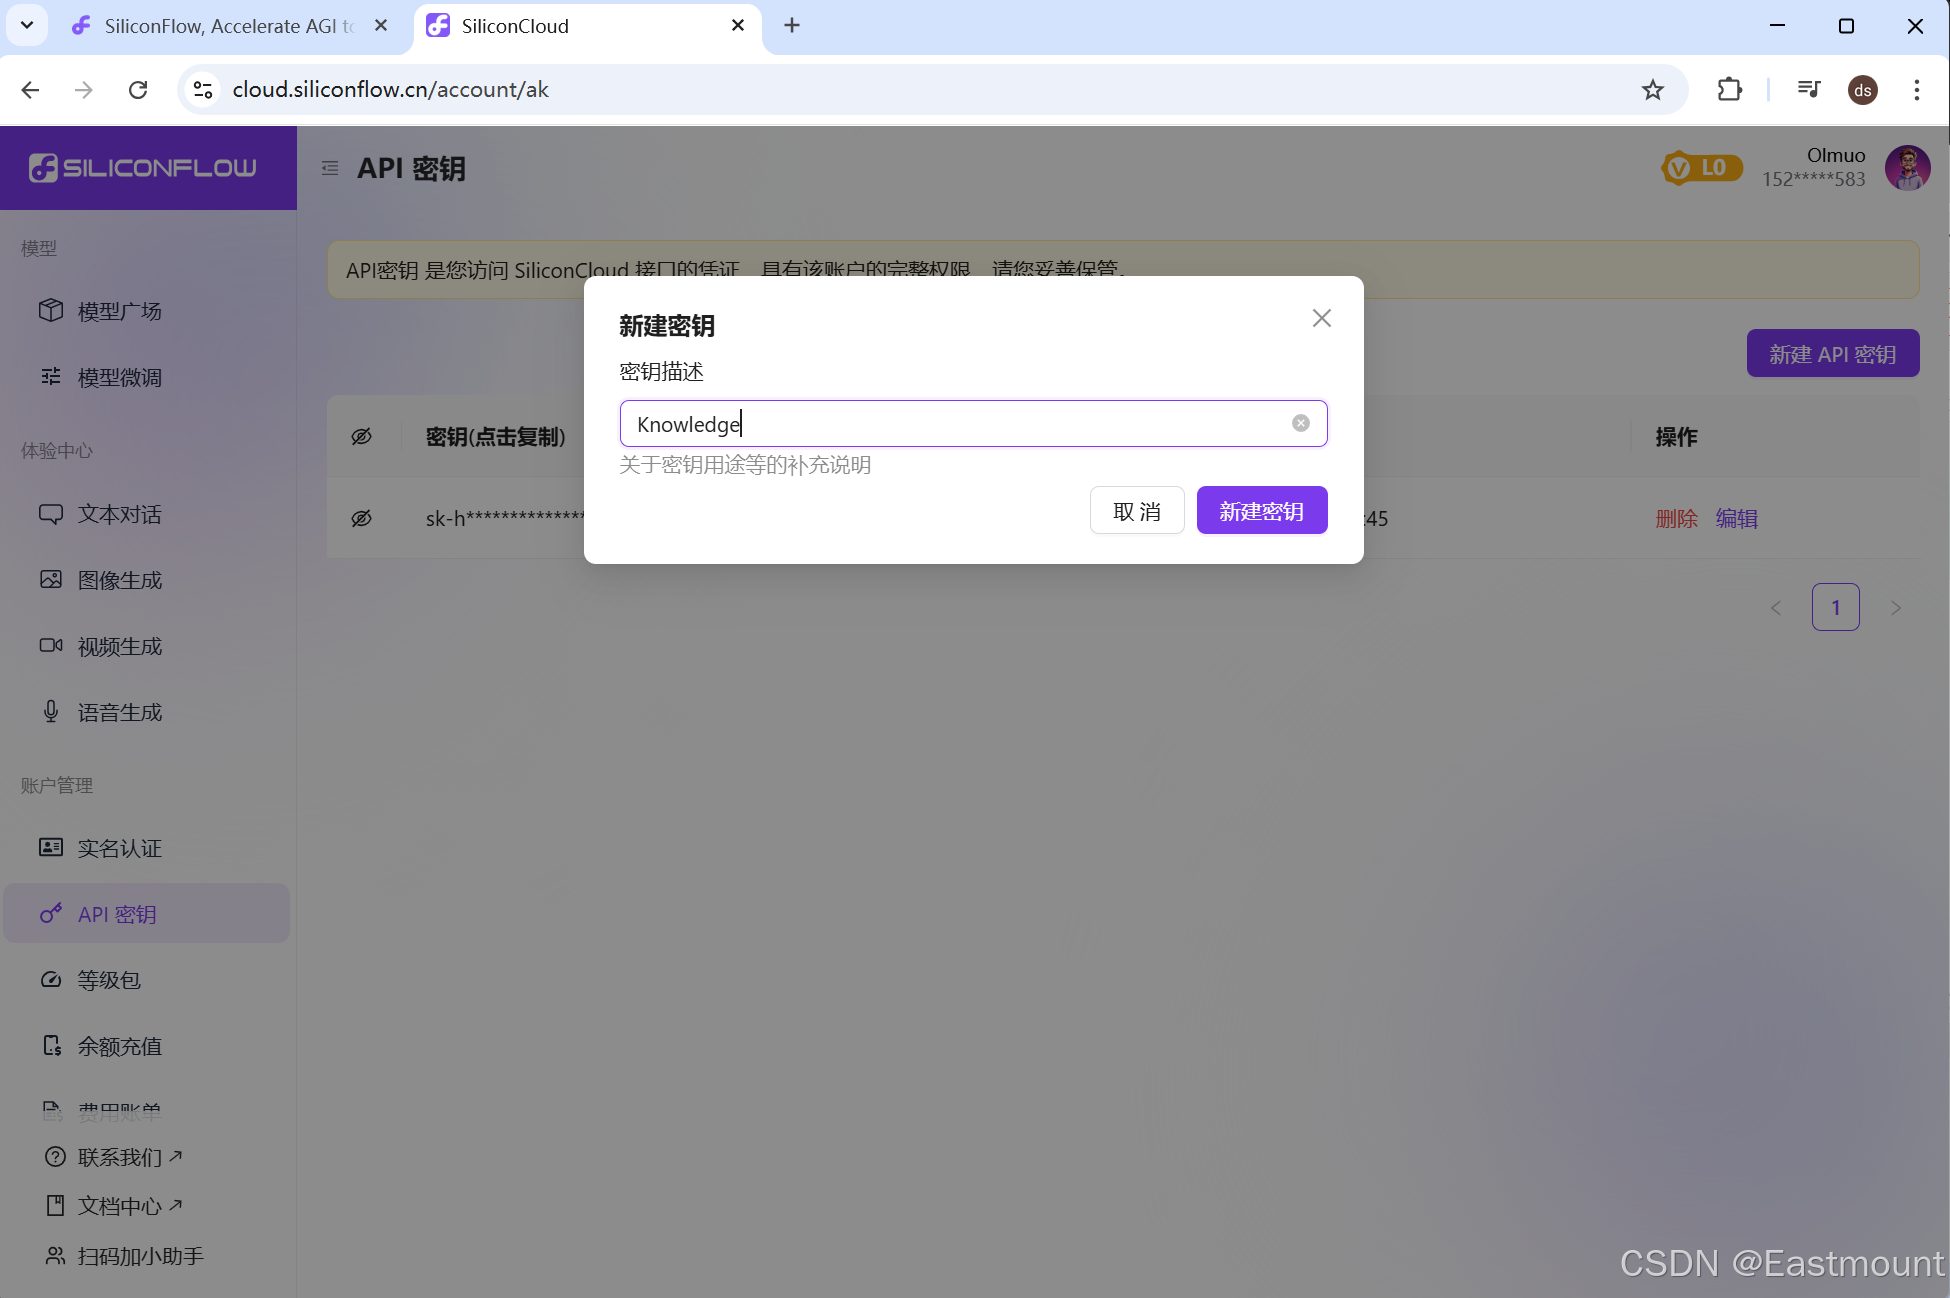The height and width of the screenshot is (1298, 1950).
Task: Open the media control icon in toolbar
Action: 1808,90
